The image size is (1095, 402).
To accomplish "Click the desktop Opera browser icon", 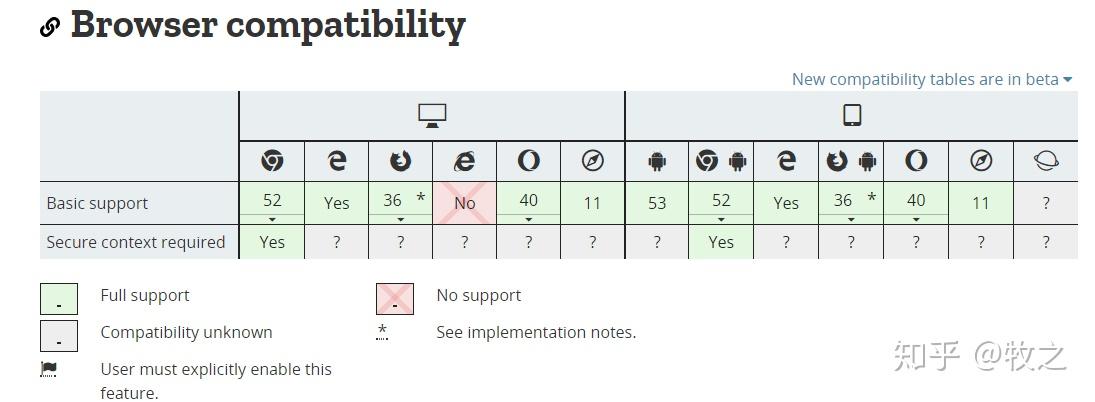I will pos(529,161).
